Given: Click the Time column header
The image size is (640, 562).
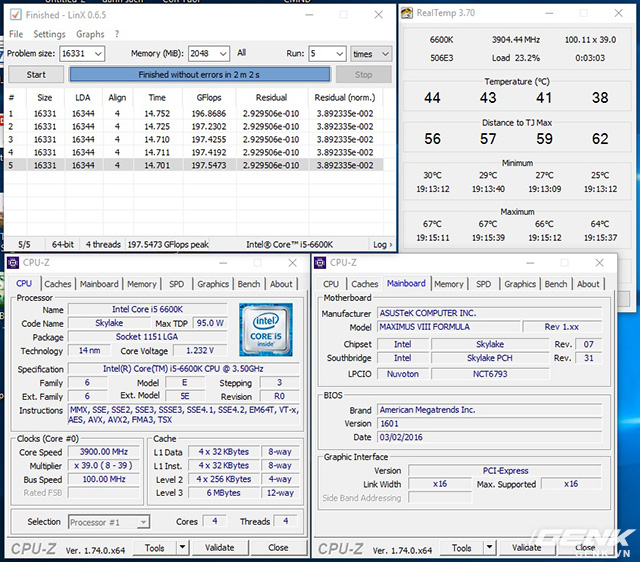Looking at the screenshot, I should coord(157,98).
